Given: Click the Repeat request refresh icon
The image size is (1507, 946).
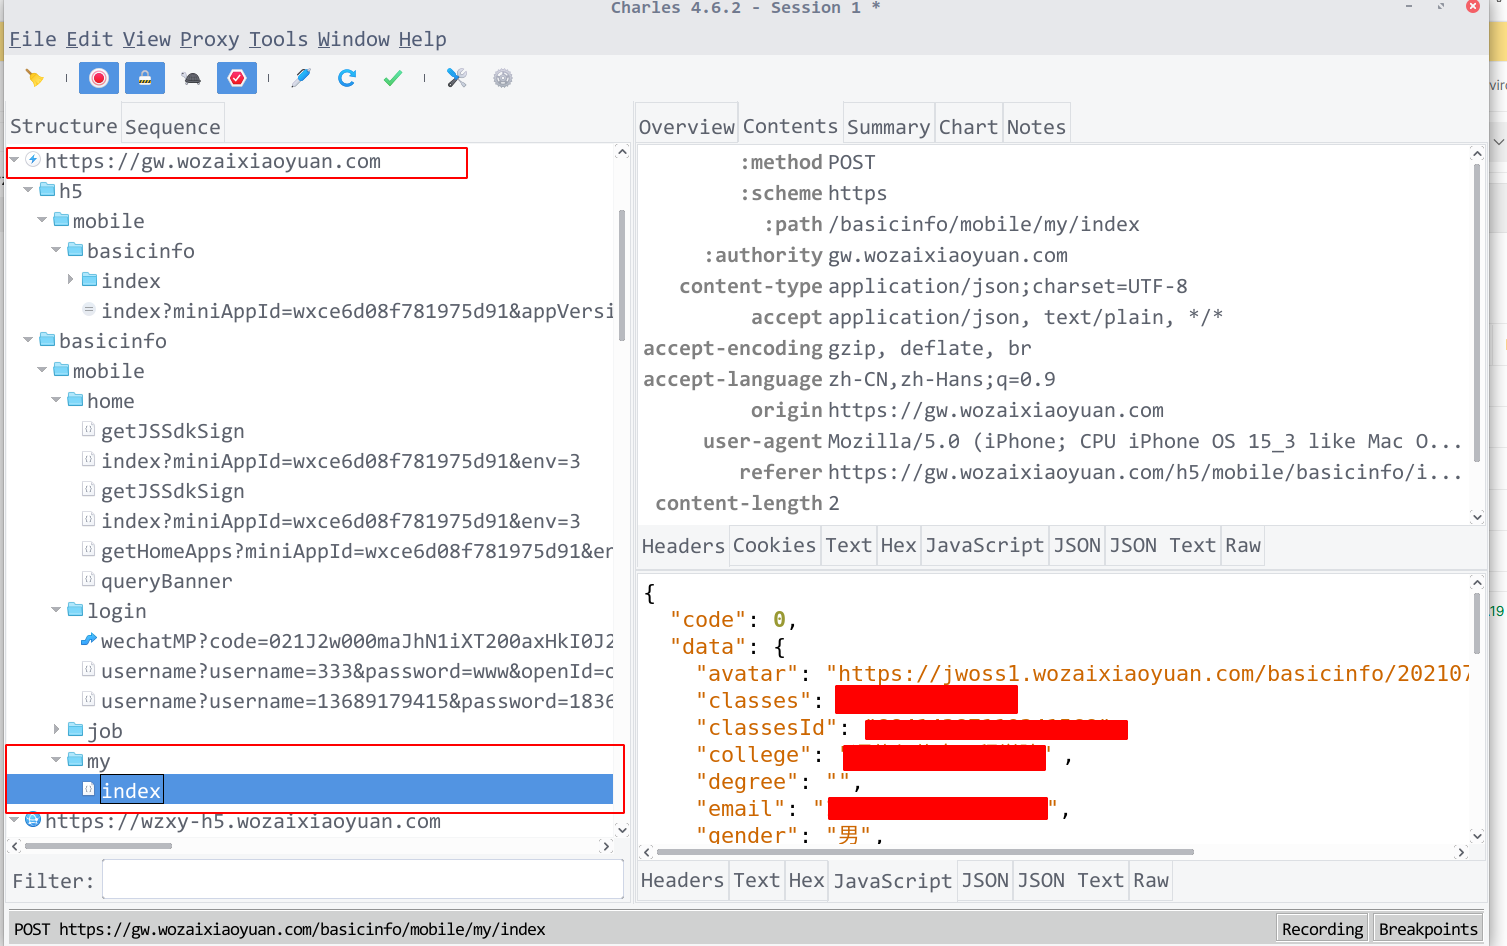Looking at the screenshot, I should click(347, 78).
